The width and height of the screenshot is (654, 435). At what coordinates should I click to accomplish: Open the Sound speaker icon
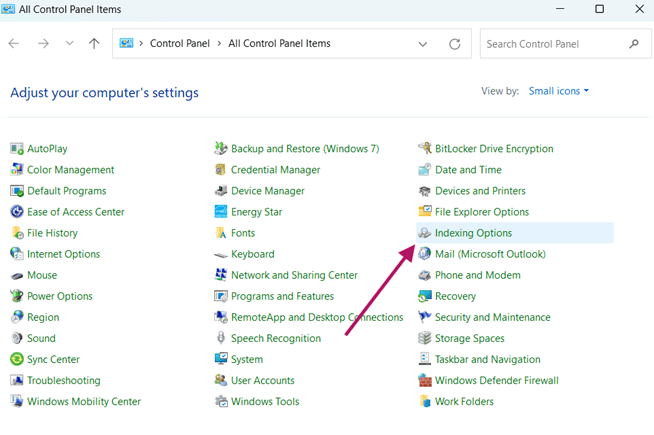point(17,338)
